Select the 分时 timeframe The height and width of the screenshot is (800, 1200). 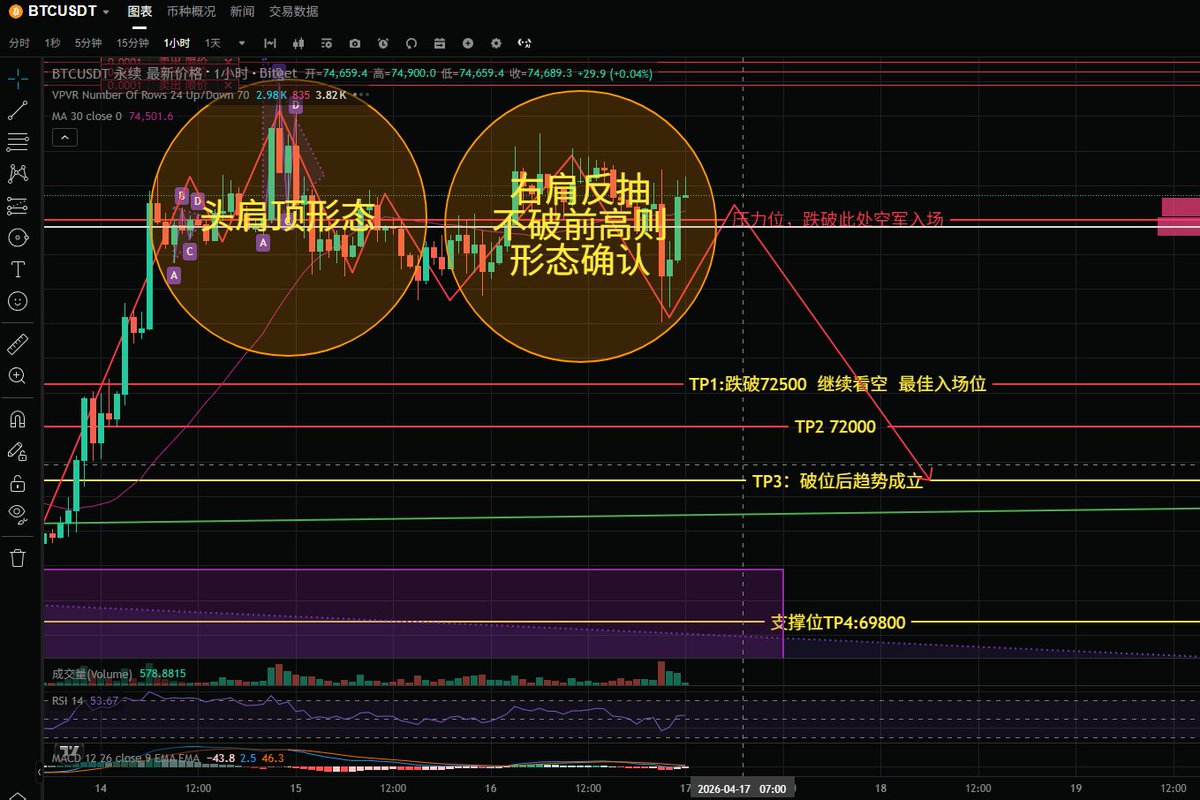pos(19,43)
